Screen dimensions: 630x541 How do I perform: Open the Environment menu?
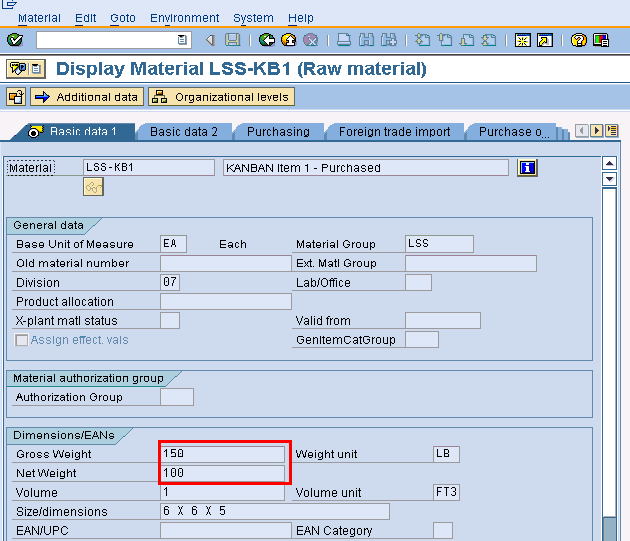point(184,18)
